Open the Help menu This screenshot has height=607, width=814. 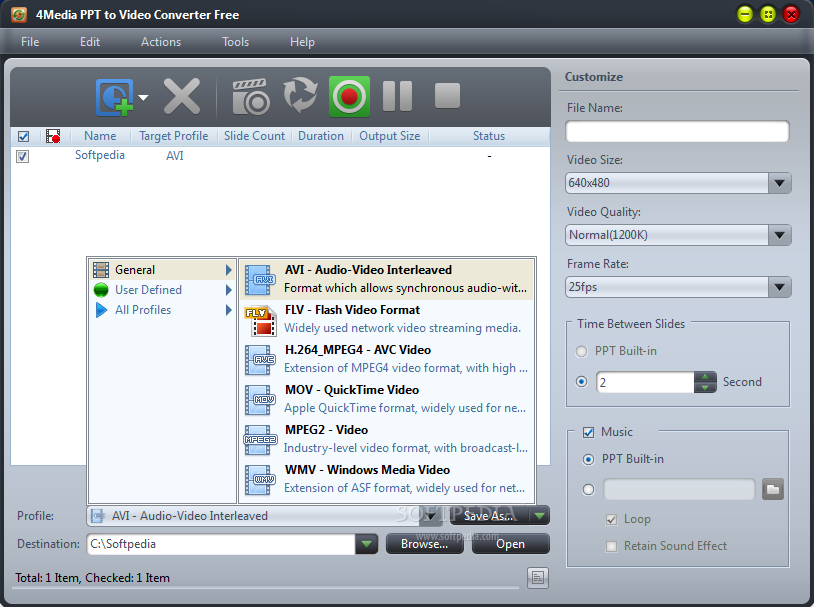(302, 42)
